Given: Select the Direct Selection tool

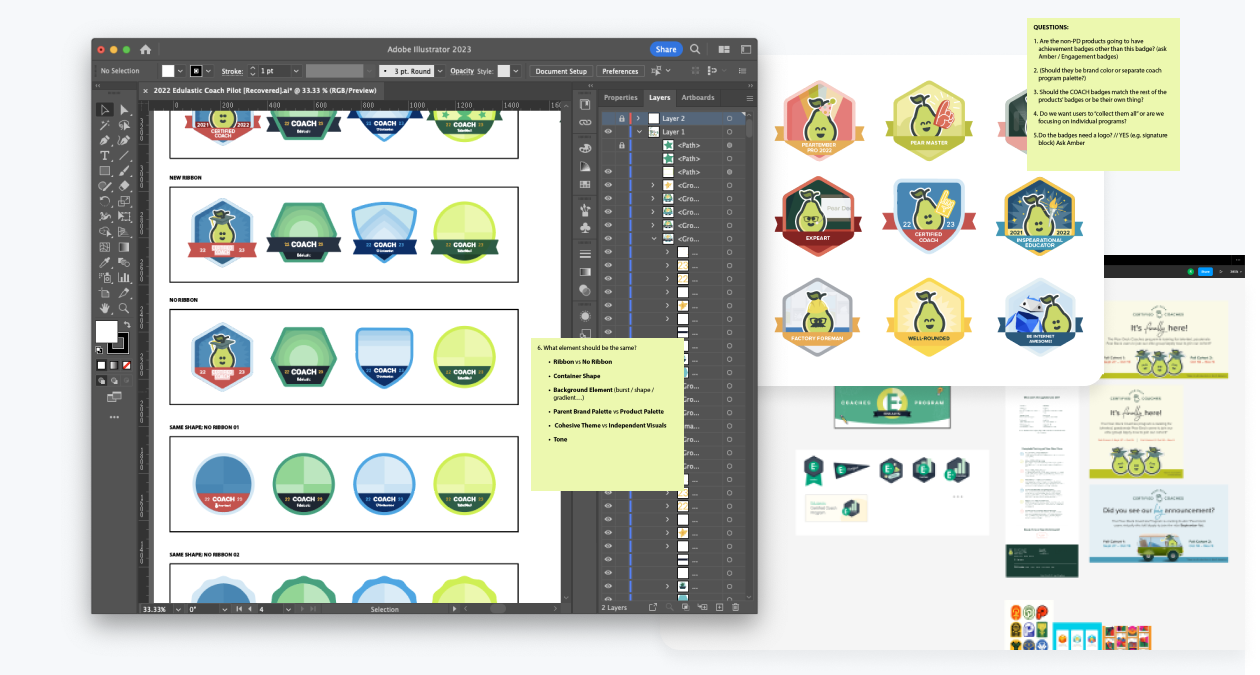Looking at the screenshot, I should (124, 110).
